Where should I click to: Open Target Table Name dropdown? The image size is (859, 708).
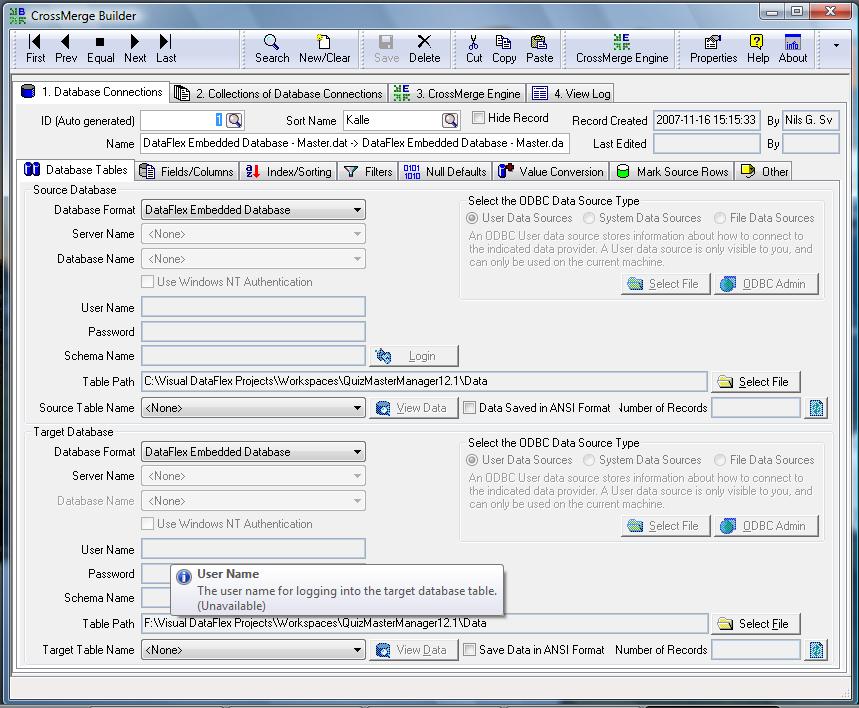coord(253,649)
